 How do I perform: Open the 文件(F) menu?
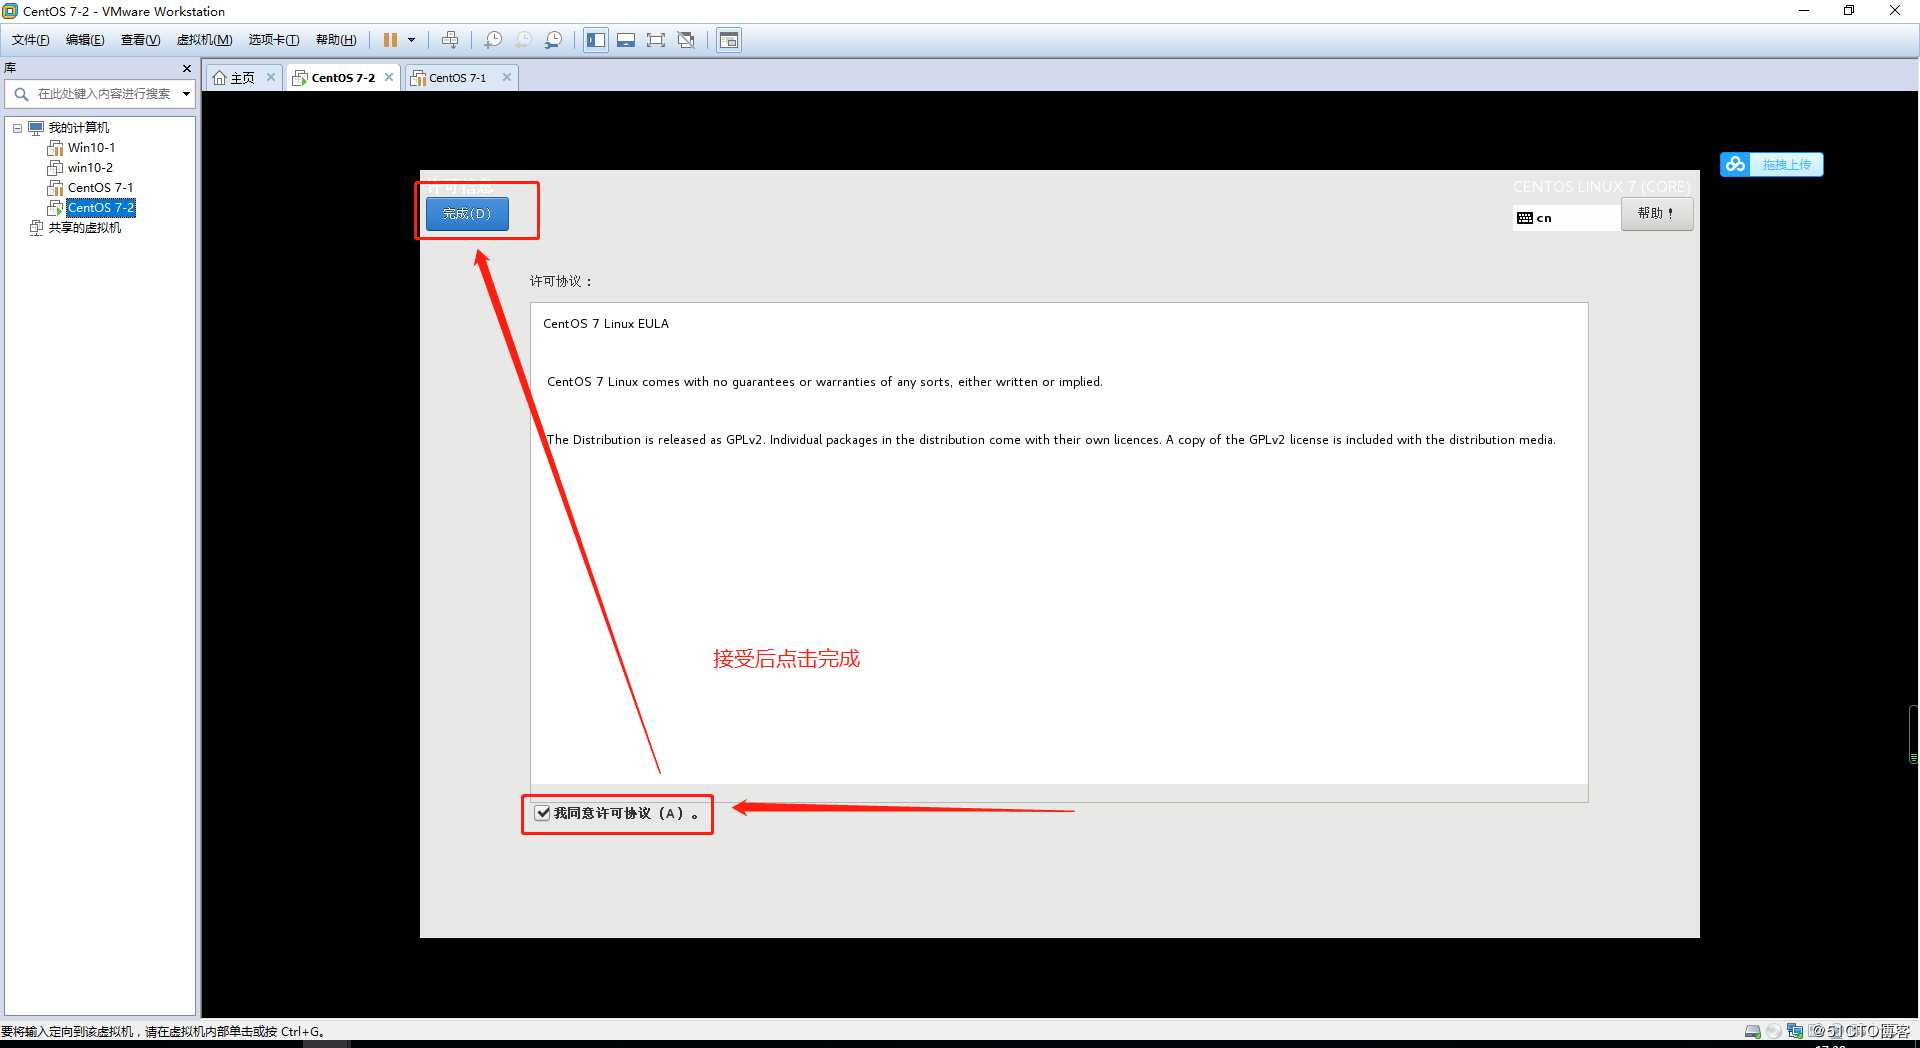[x=31, y=40]
